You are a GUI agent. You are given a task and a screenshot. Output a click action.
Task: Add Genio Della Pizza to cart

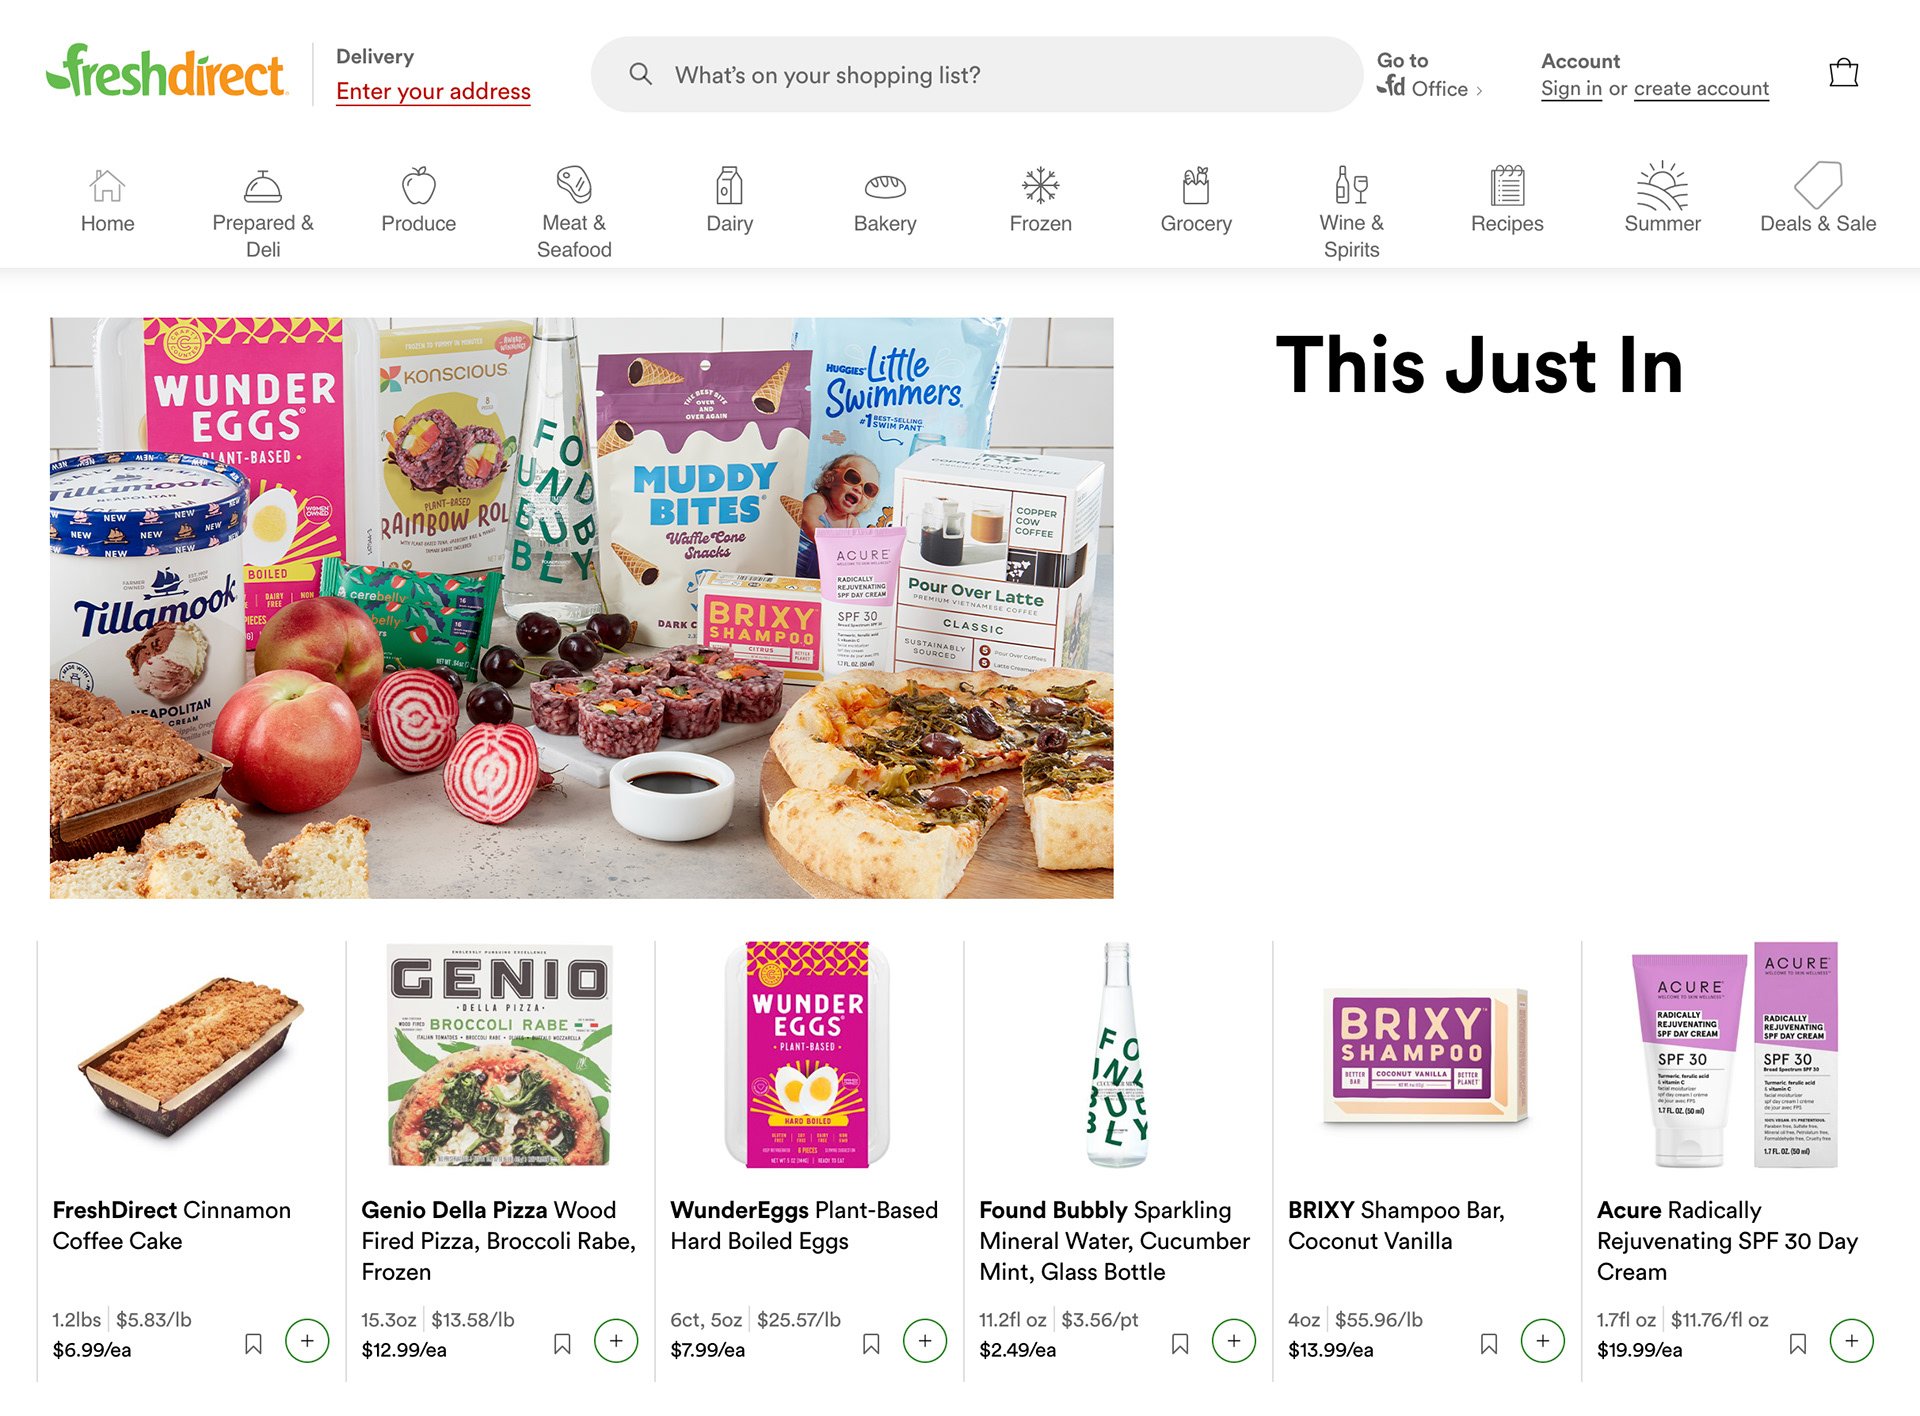point(616,1341)
